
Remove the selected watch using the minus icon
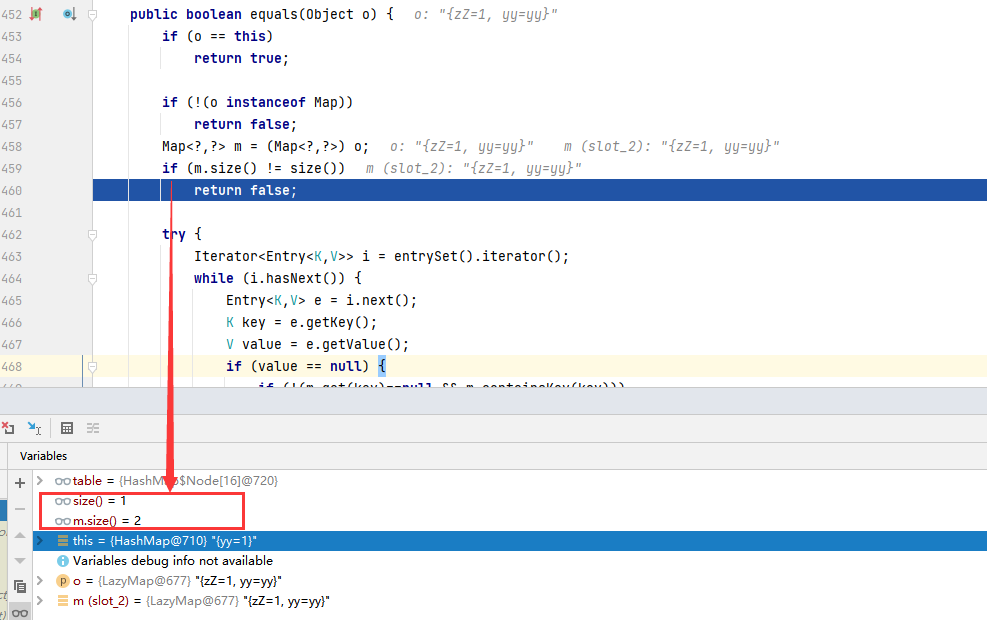(x=20, y=509)
